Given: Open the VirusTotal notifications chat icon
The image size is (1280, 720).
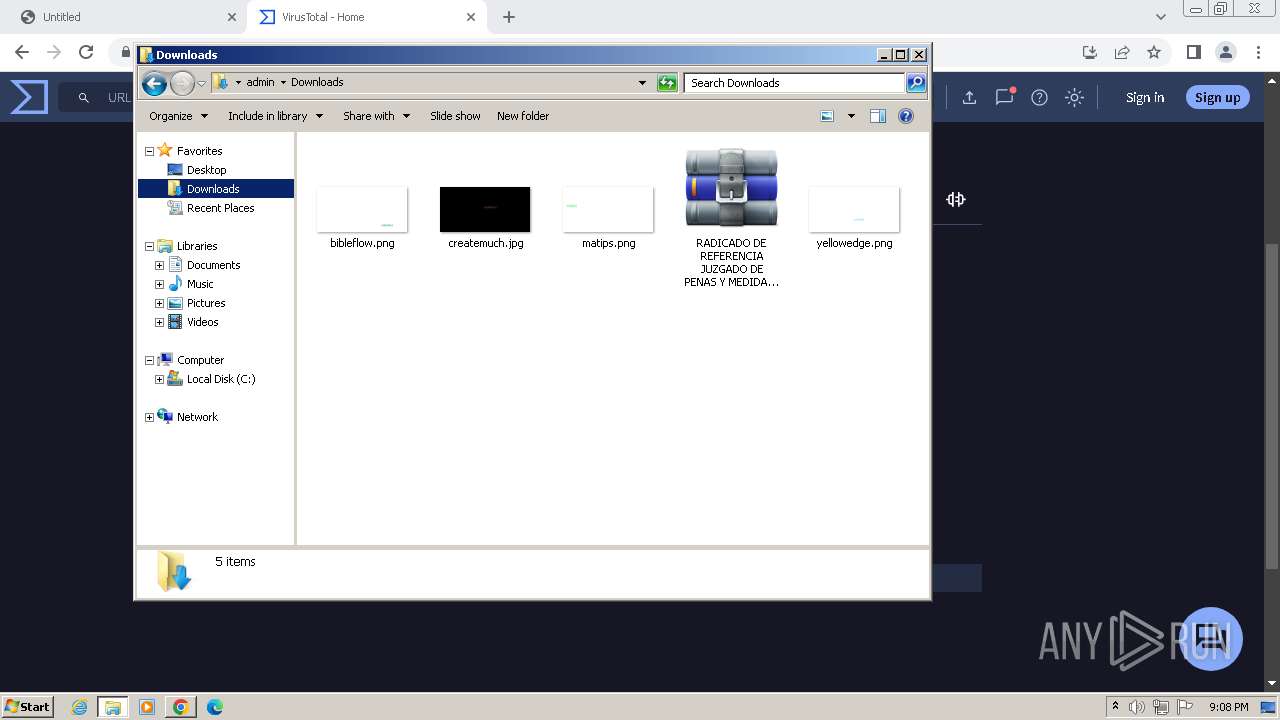Looking at the screenshot, I should tap(1005, 97).
